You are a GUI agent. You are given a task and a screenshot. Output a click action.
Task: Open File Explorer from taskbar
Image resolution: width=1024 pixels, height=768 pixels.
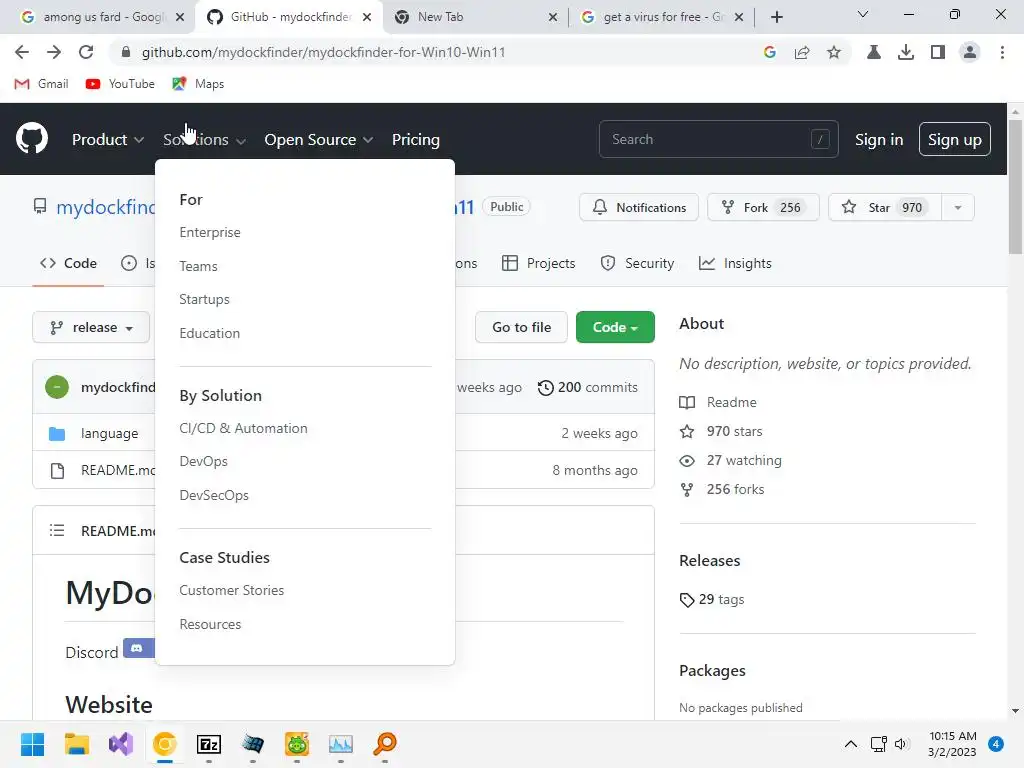coord(76,744)
